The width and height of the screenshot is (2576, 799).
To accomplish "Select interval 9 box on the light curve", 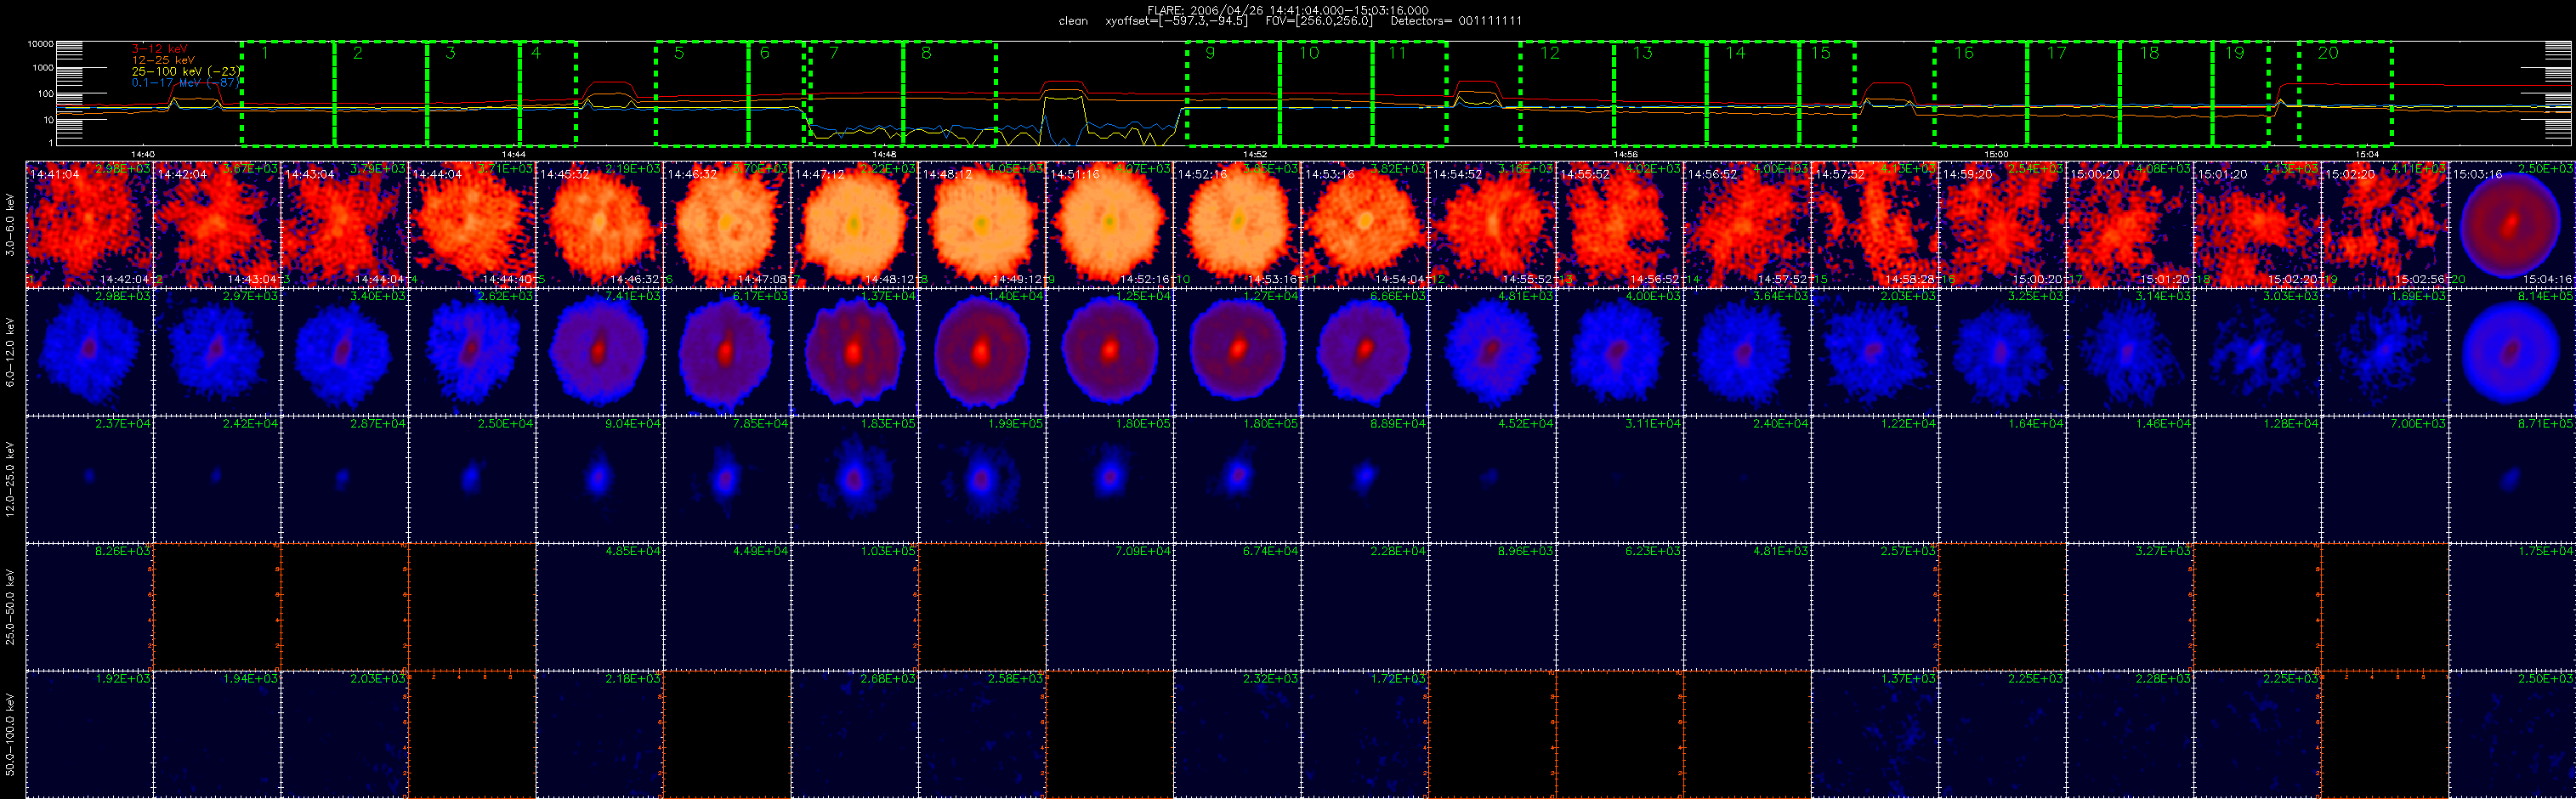I will [x=1233, y=94].
